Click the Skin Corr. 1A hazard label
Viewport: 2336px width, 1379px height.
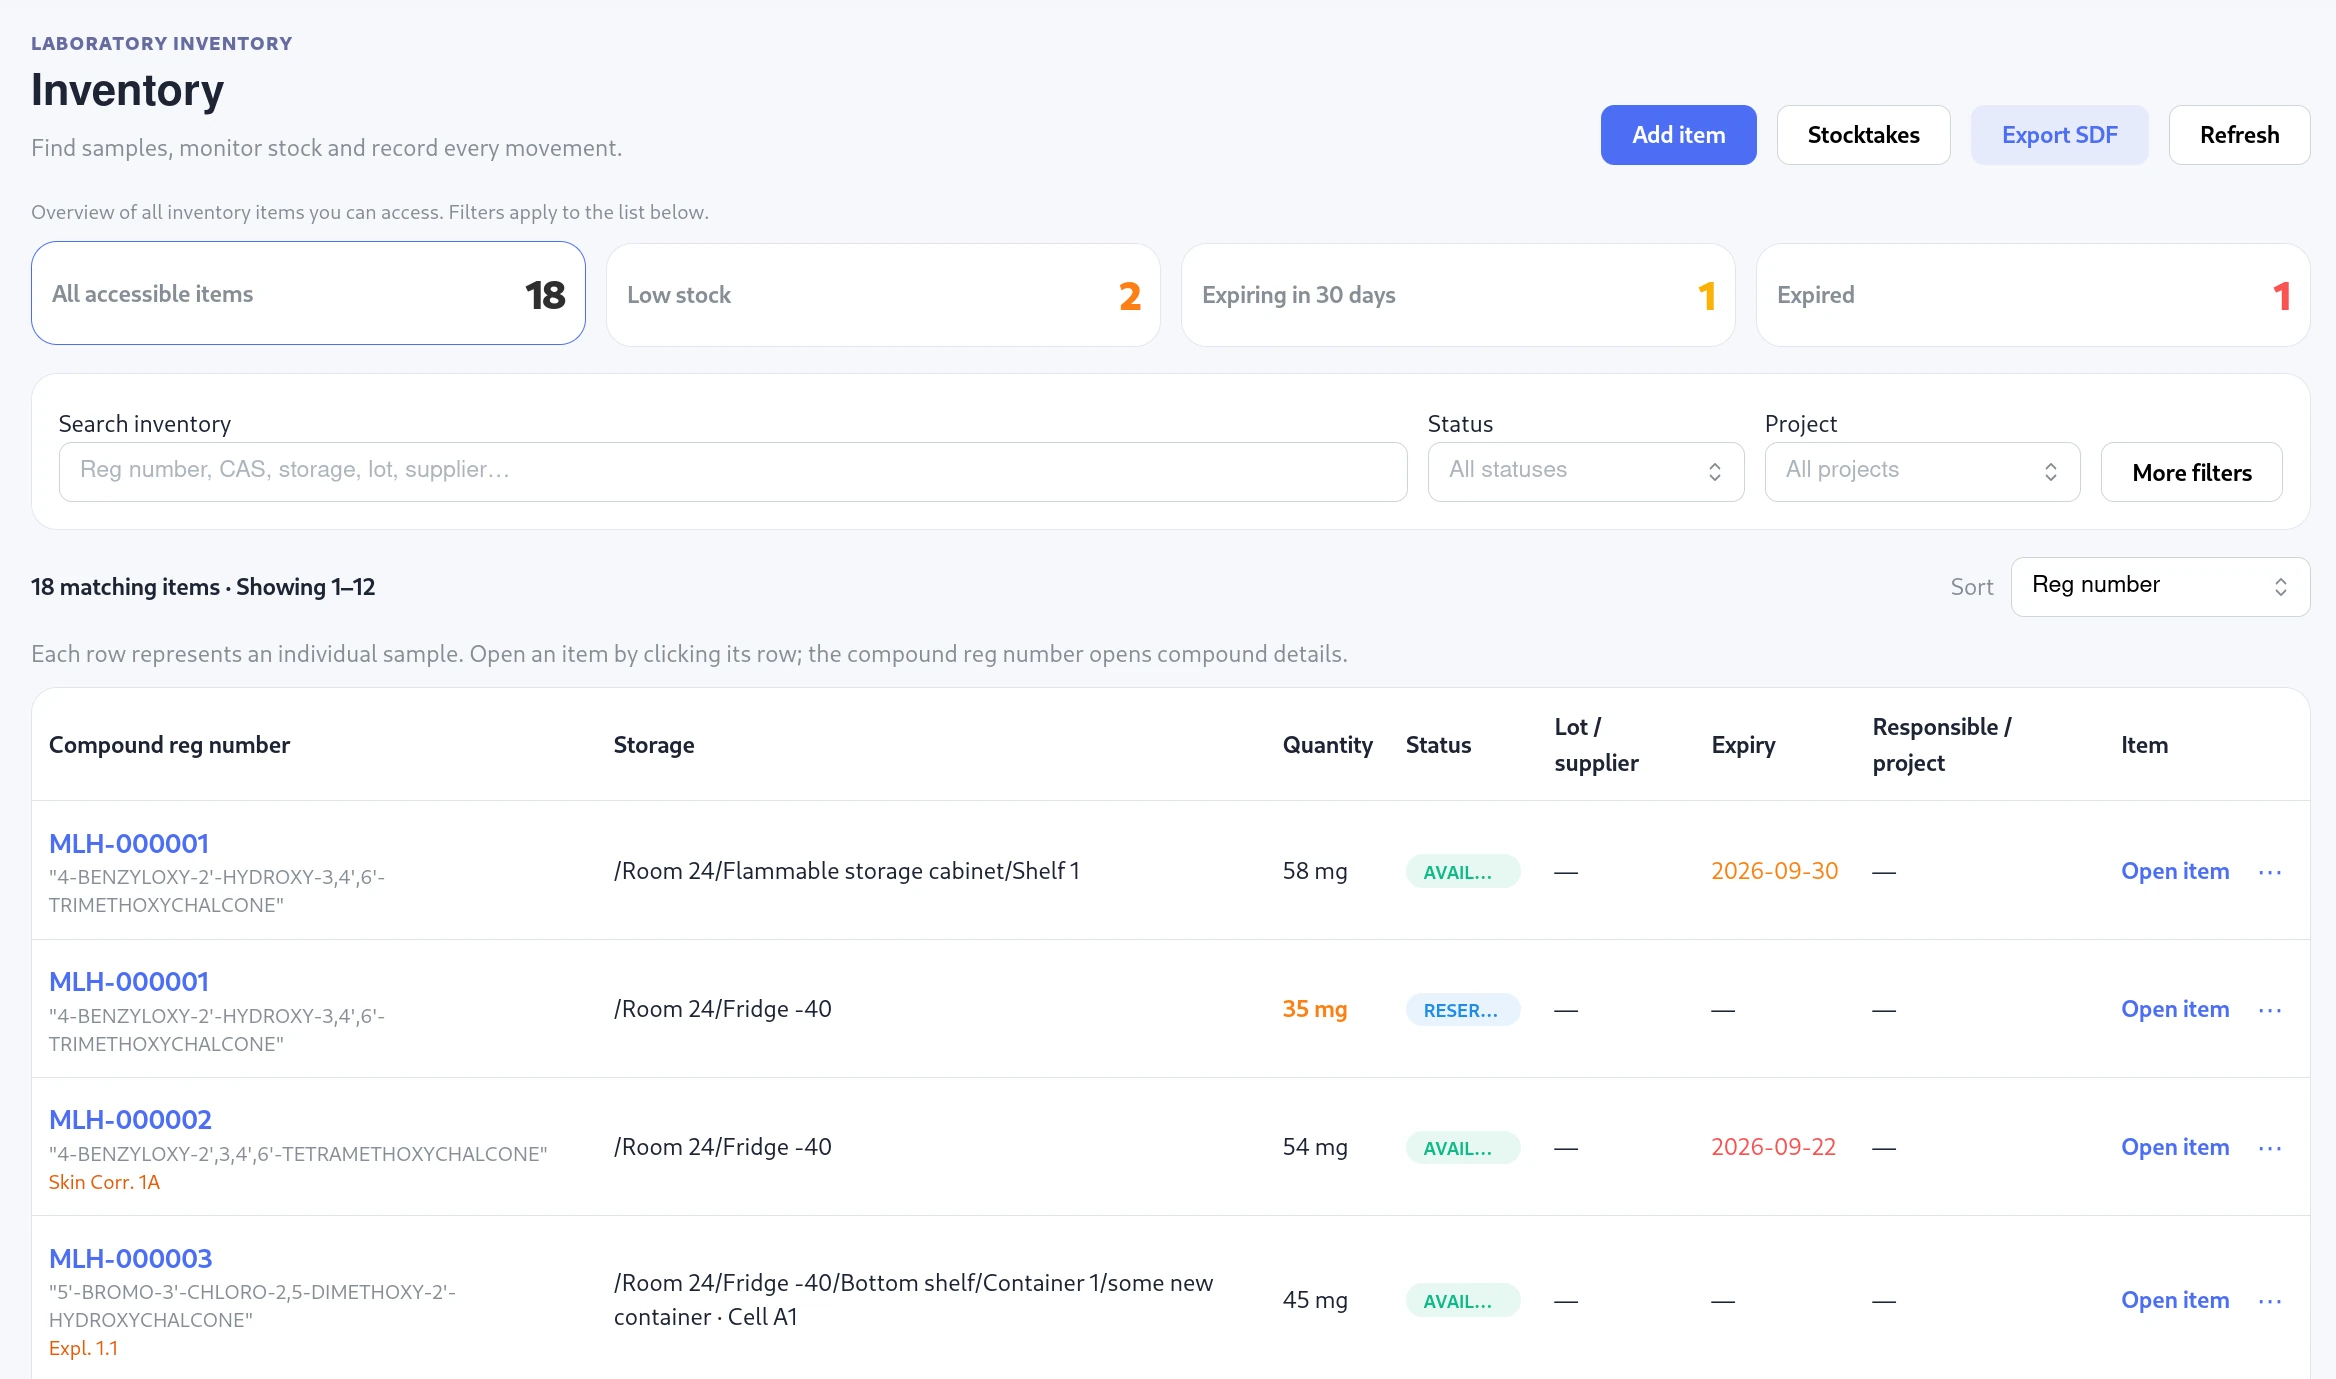coord(104,1182)
